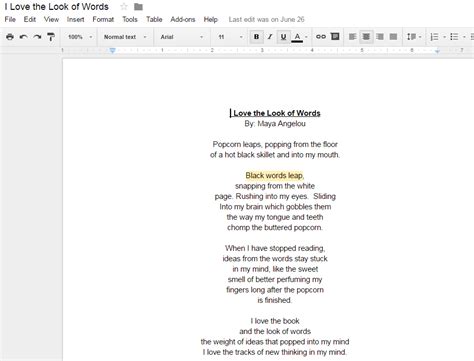Image resolution: width=474 pixels, height=361 pixels.
Task: Open the zoom level dropdown
Action: pos(80,37)
